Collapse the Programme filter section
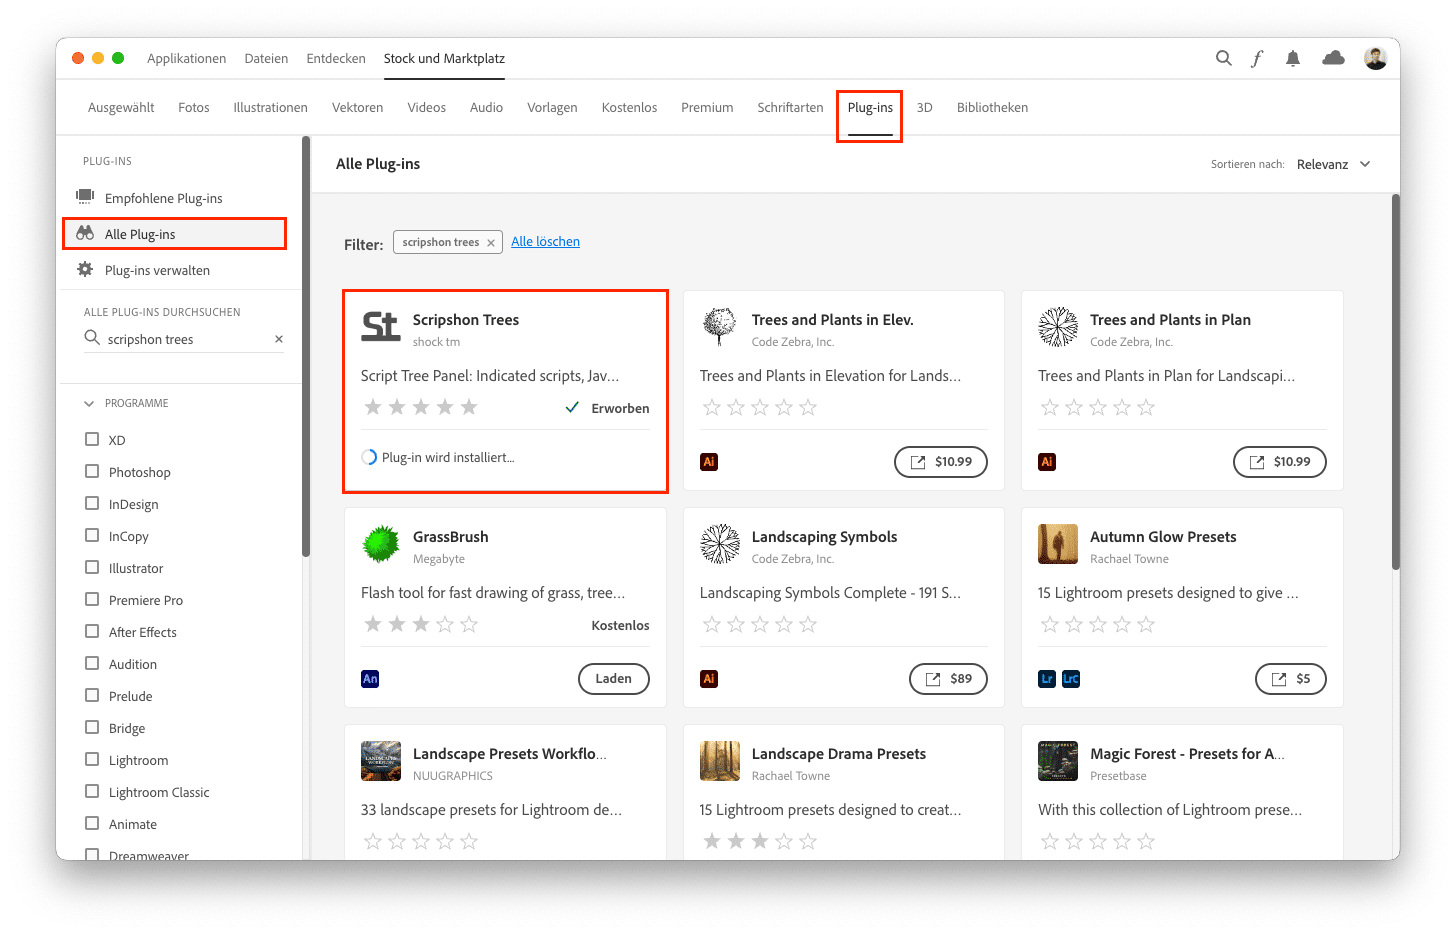The width and height of the screenshot is (1456, 934). (89, 403)
